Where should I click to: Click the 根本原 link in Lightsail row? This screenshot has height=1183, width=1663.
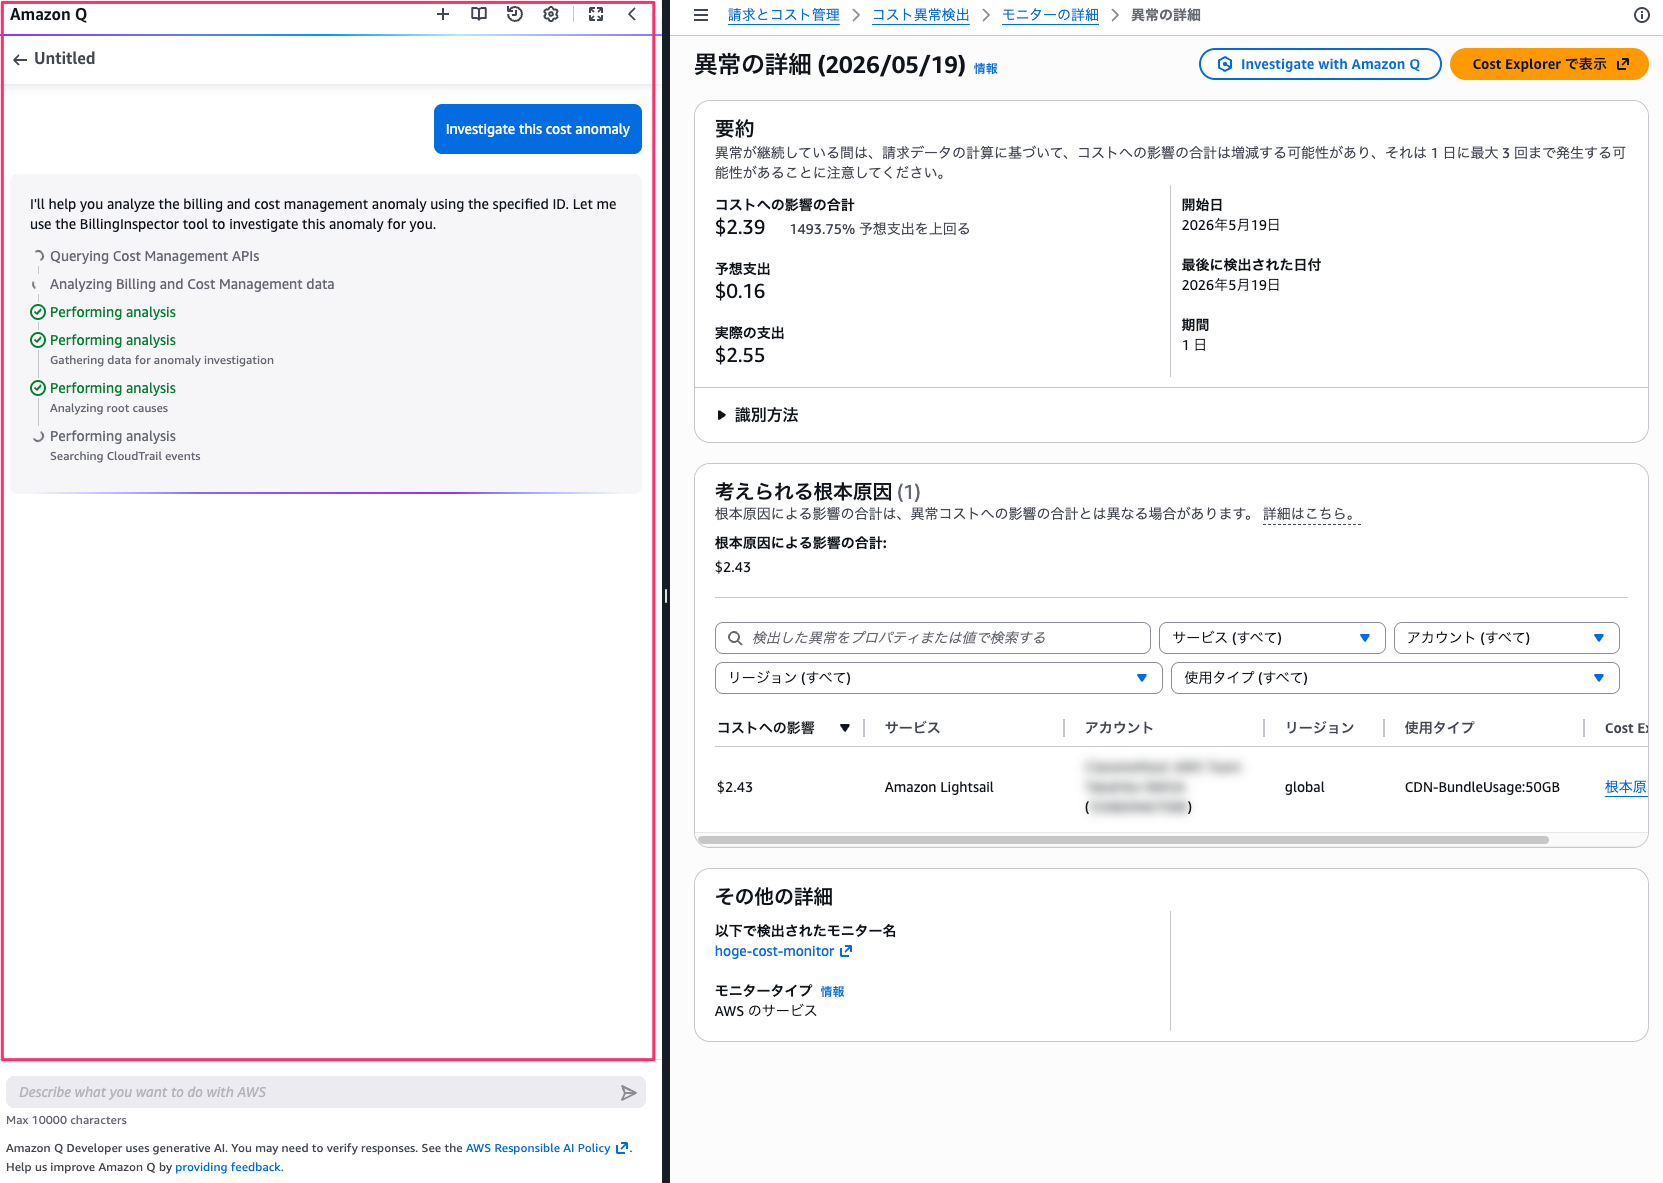tap(1626, 787)
